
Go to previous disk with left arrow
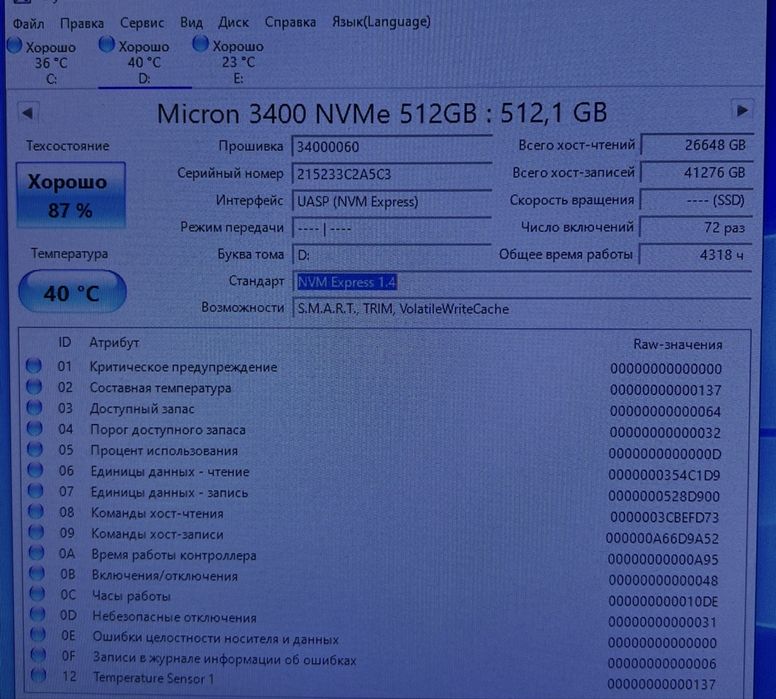(28, 113)
